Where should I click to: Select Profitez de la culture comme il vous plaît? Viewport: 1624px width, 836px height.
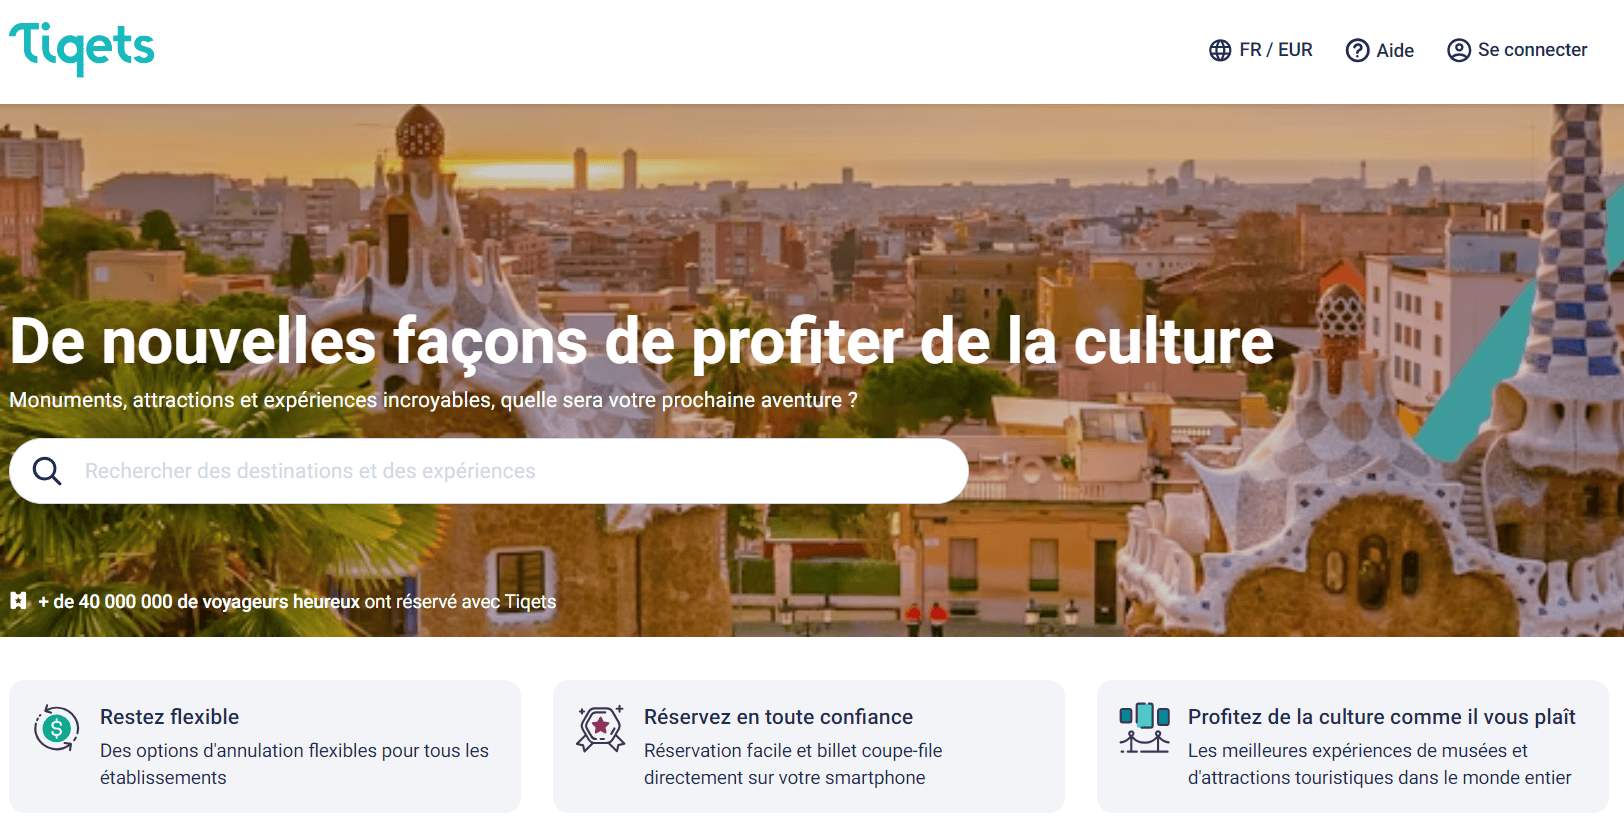tap(1381, 717)
